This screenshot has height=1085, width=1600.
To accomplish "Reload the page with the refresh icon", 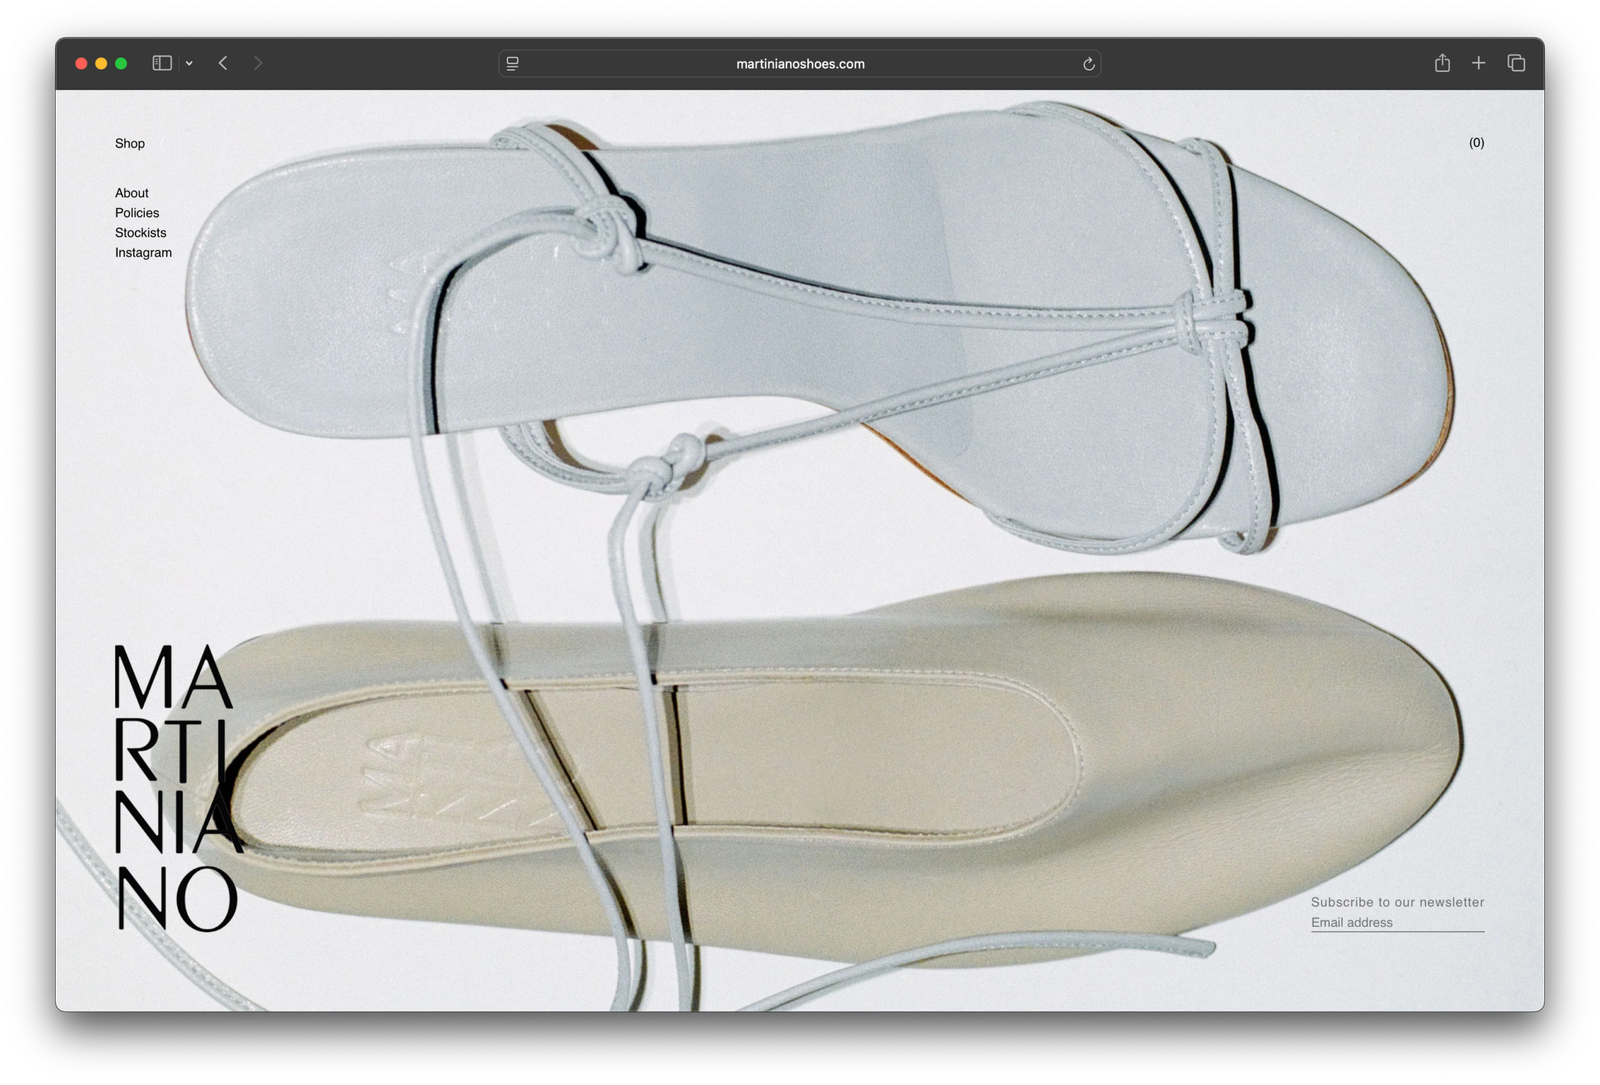I will [x=1089, y=64].
